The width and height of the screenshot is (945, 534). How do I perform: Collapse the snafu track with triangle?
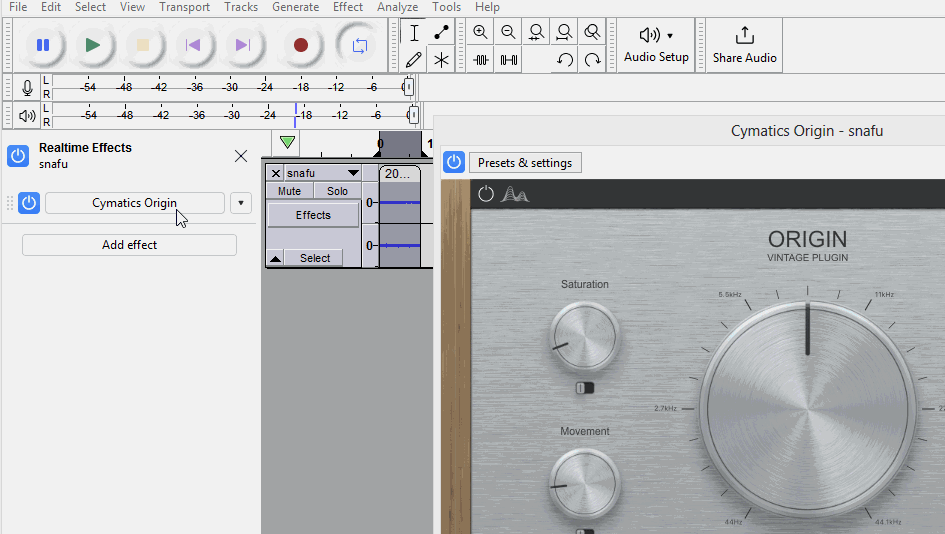(275, 259)
